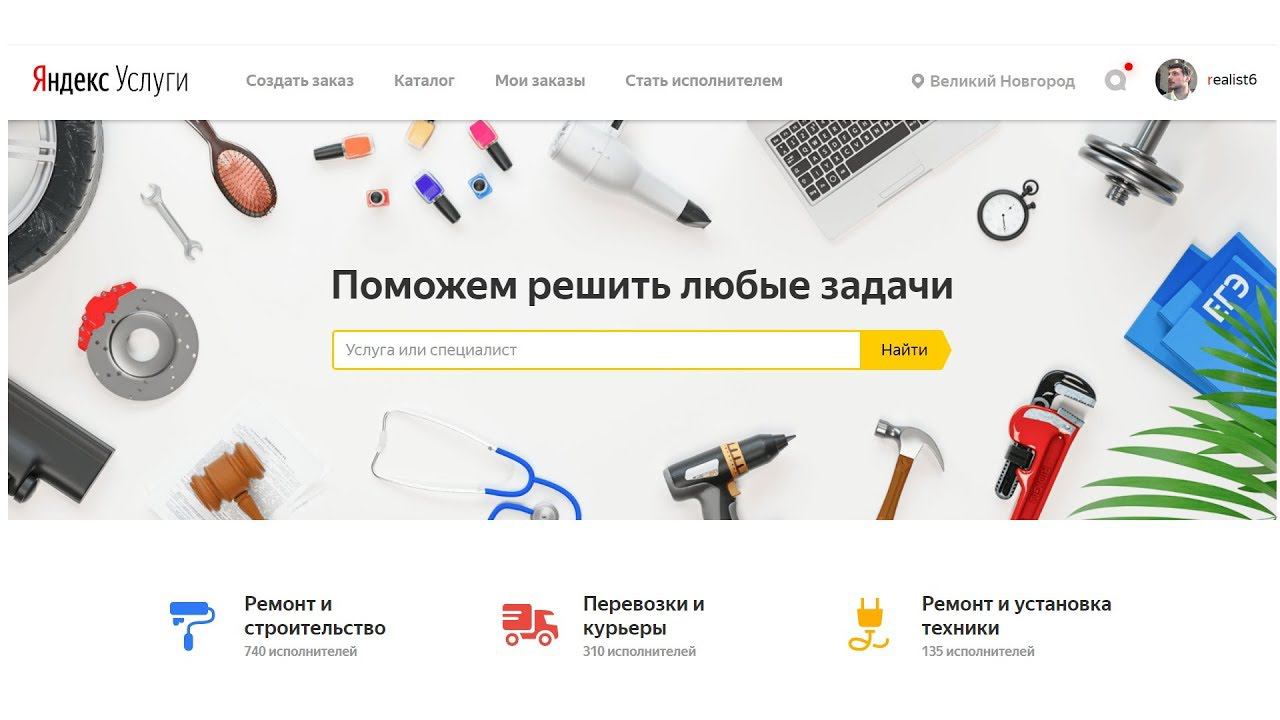
Task: Open the Каталог menu item
Action: coord(424,81)
